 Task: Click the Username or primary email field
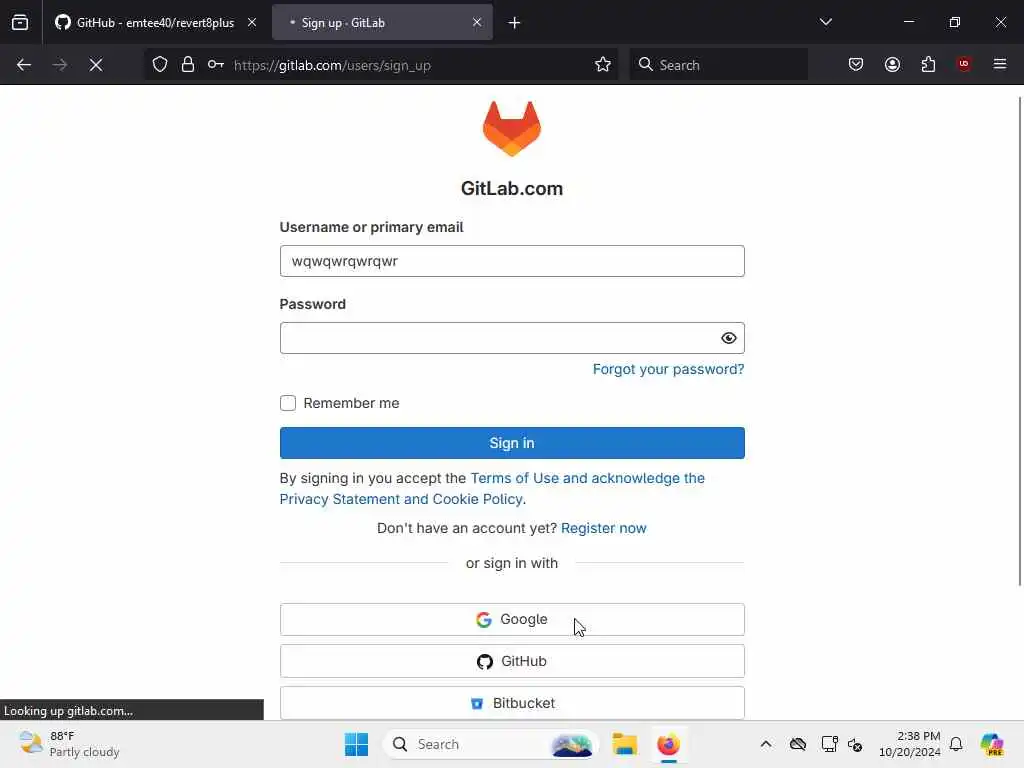click(x=512, y=261)
